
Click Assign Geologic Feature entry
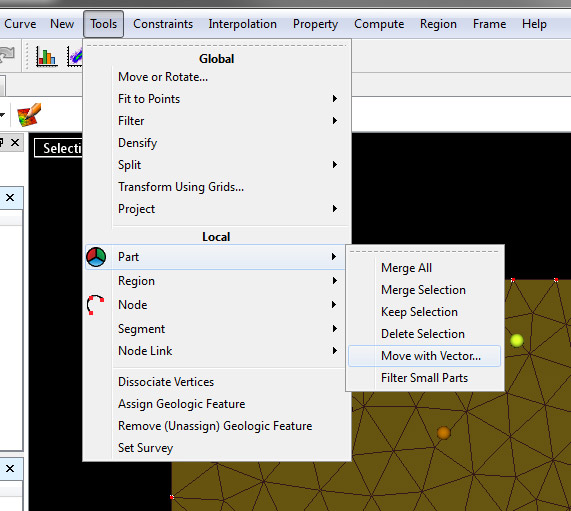181,404
